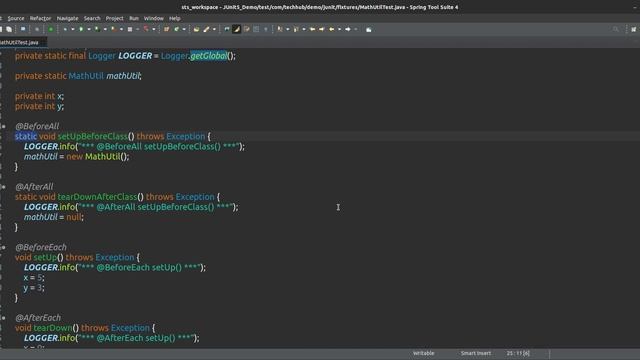Click the yellow Back navigation arrow
Viewport: 640px width, 360px height.
pos(331,29)
